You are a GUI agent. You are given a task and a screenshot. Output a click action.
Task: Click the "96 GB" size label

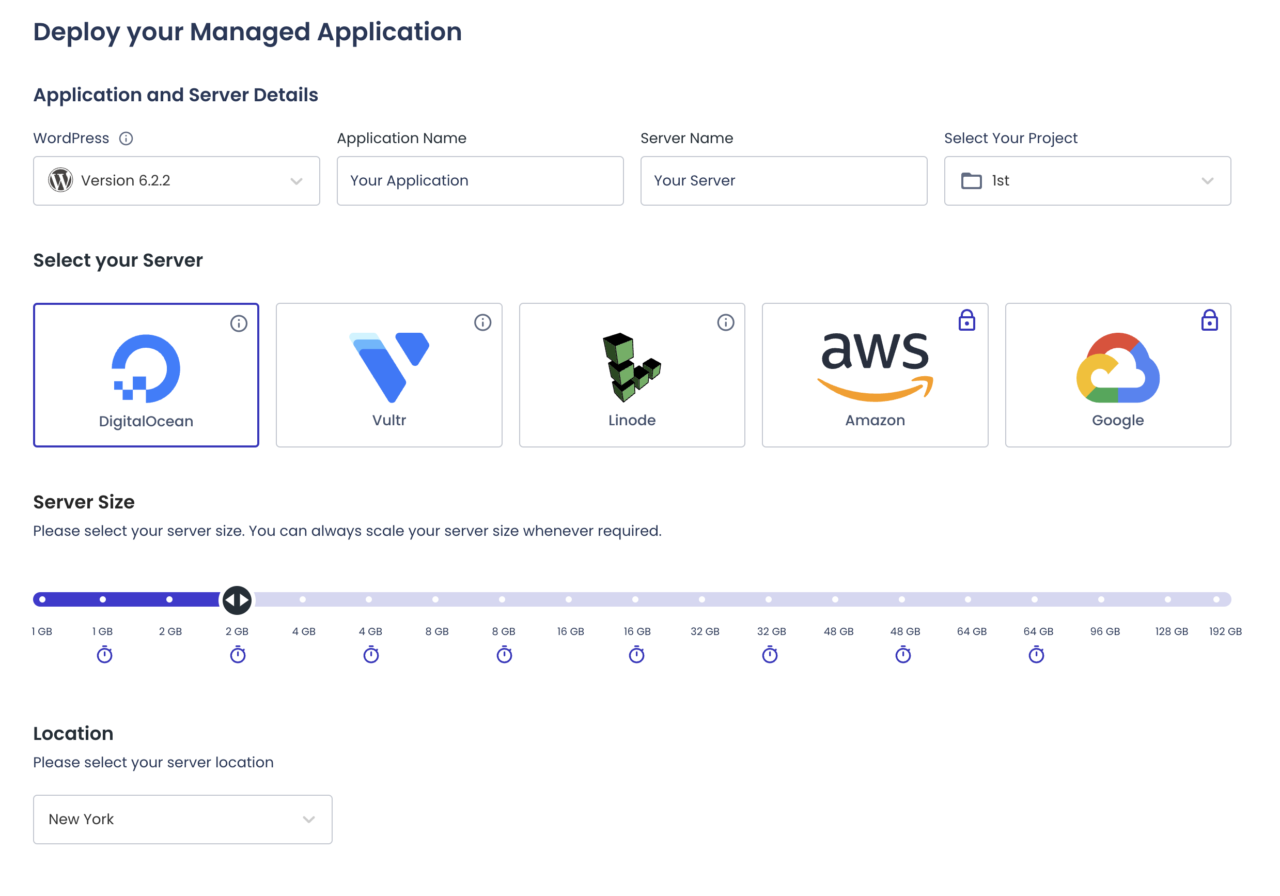[1105, 632]
